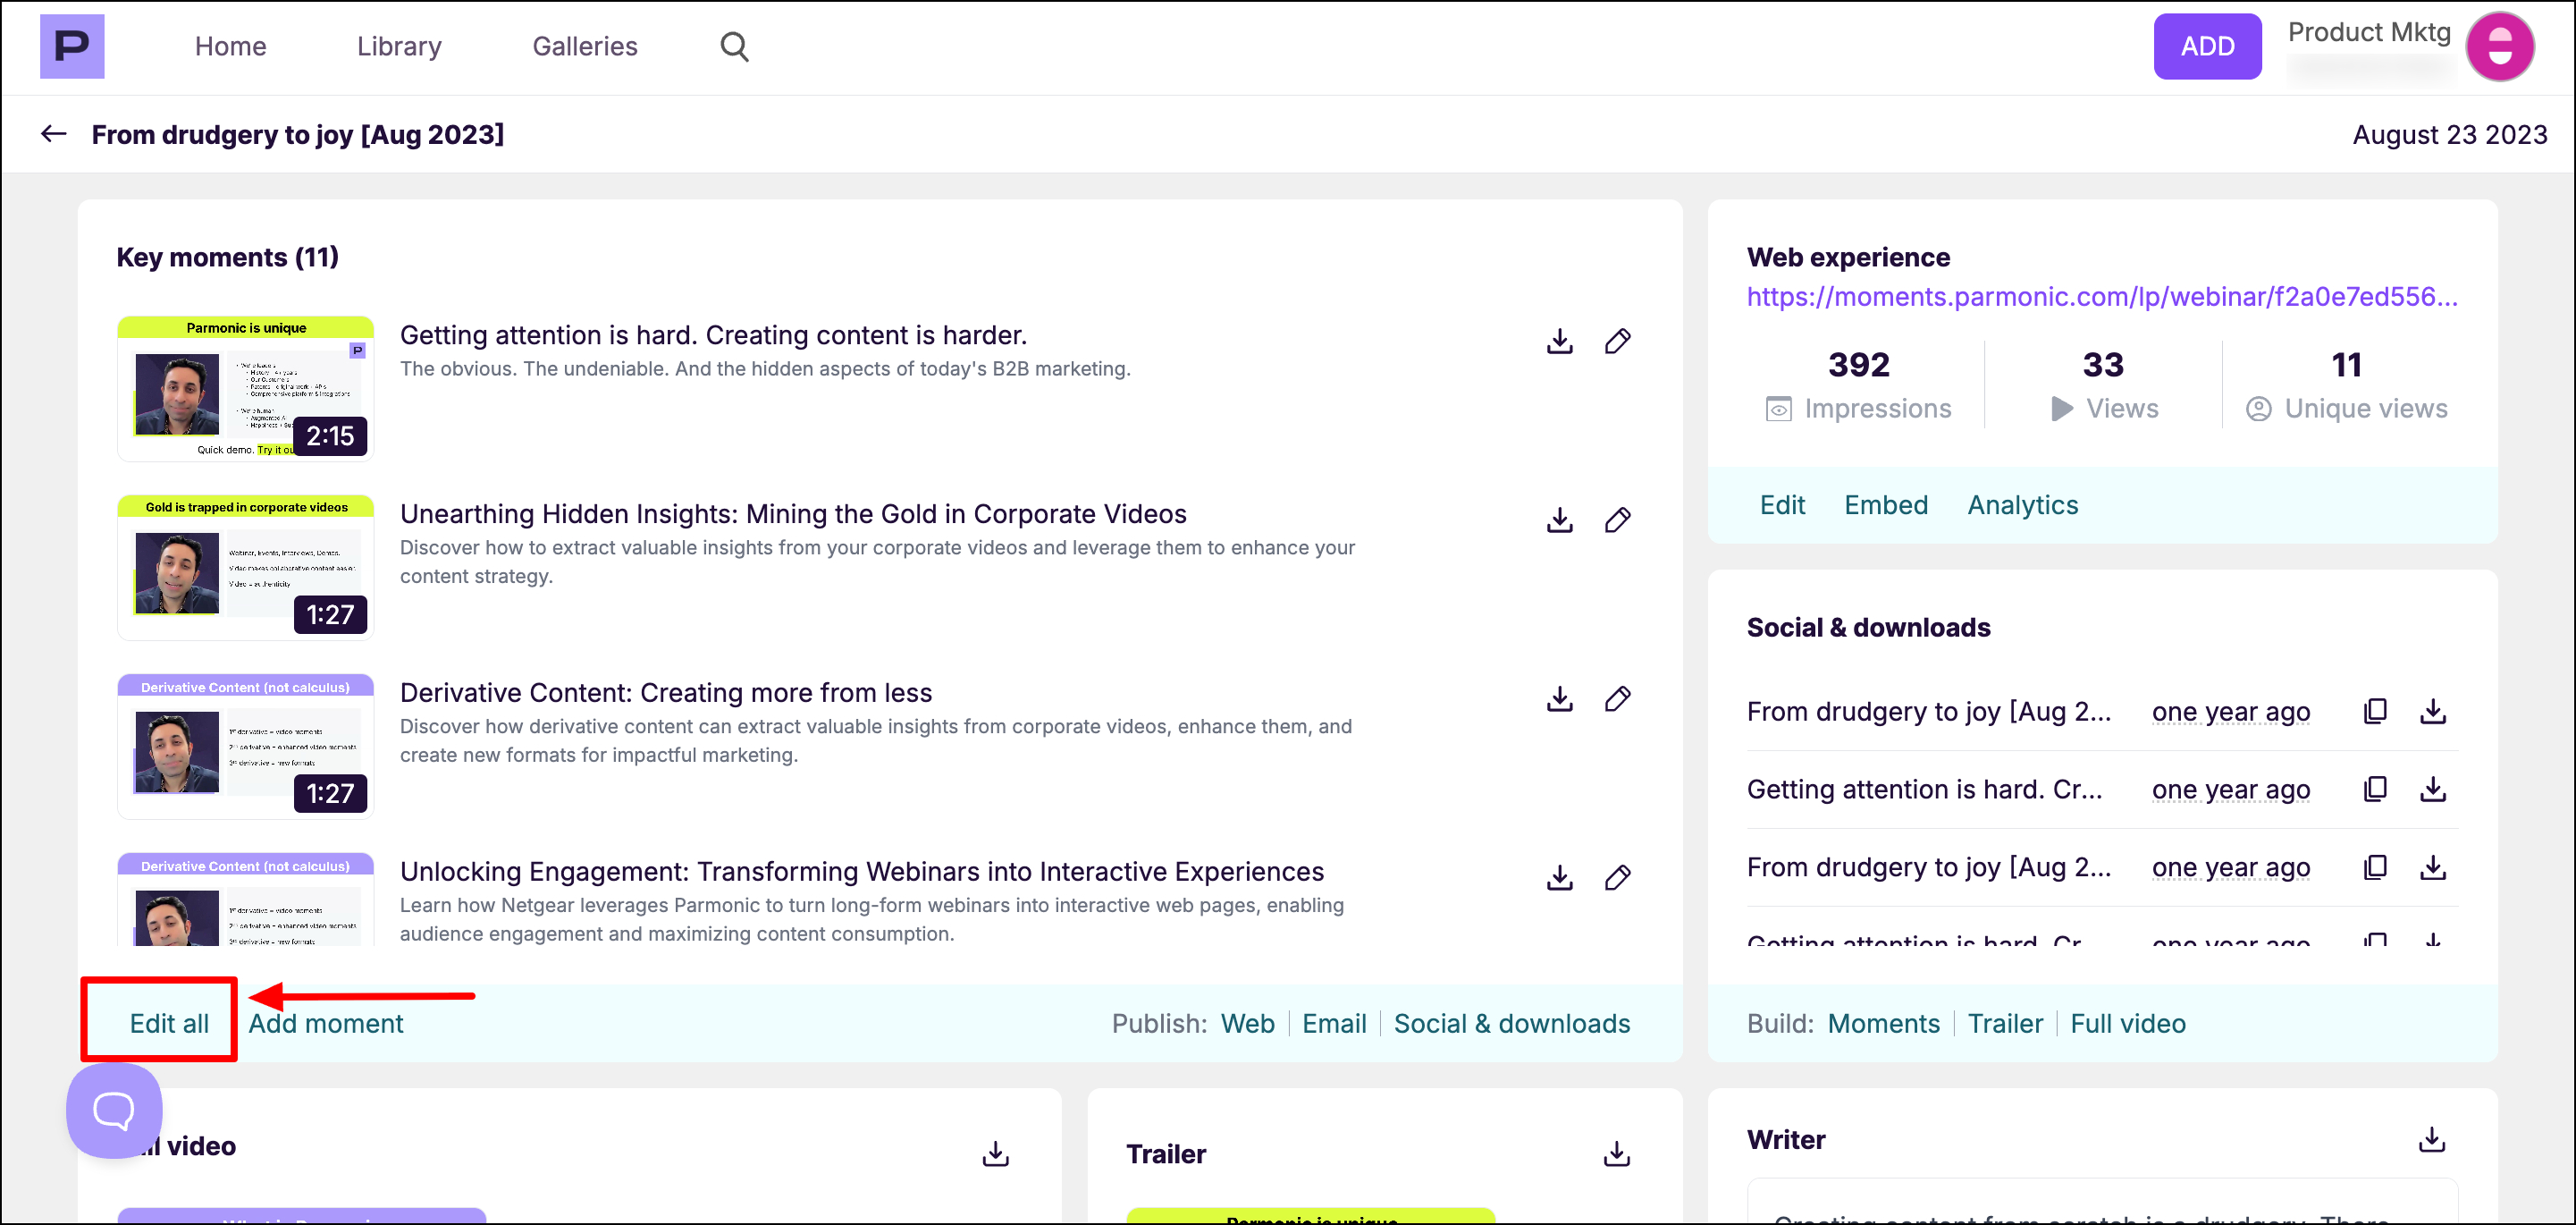Image resolution: width=2576 pixels, height=1225 pixels.
Task: Edit the 'Unearthing Hidden Insights' moment pencil
Action: (1617, 520)
